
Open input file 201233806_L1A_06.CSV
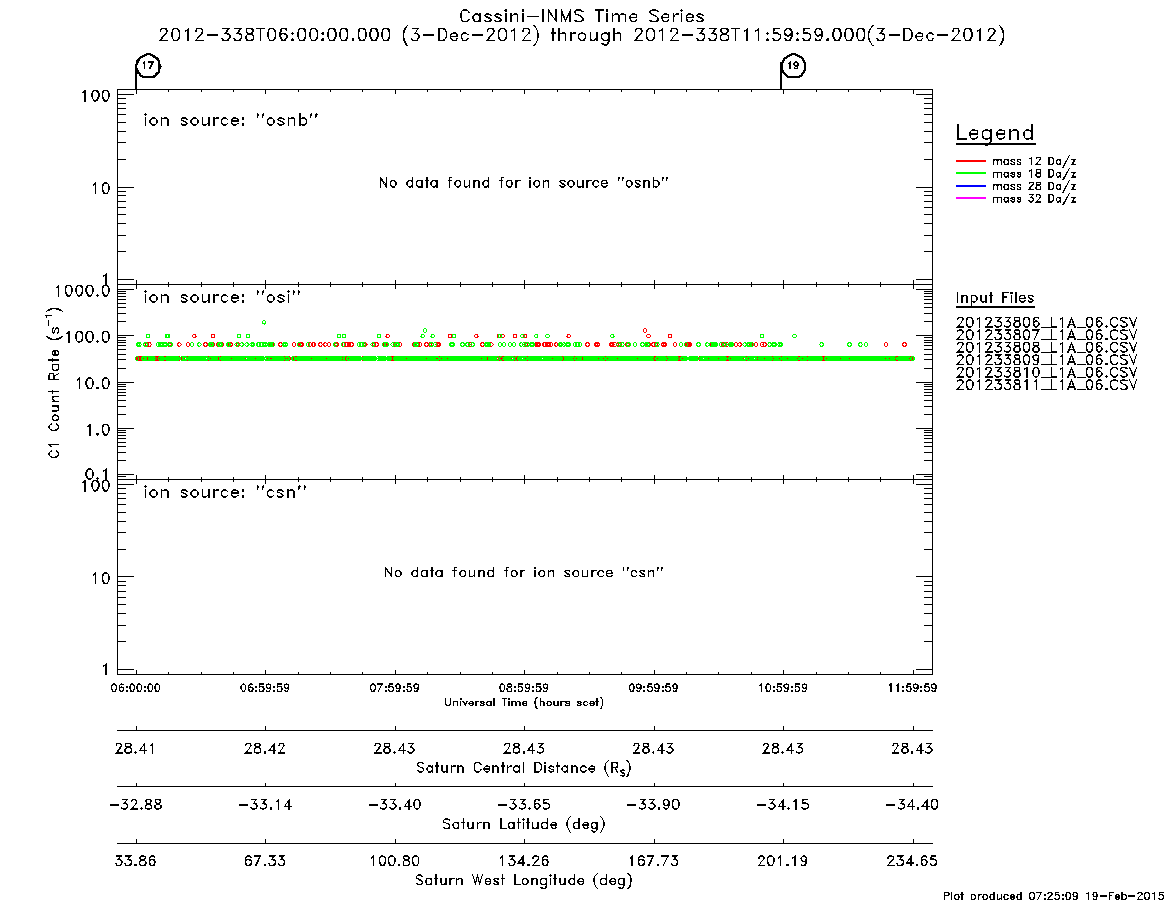coord(1046,323)
